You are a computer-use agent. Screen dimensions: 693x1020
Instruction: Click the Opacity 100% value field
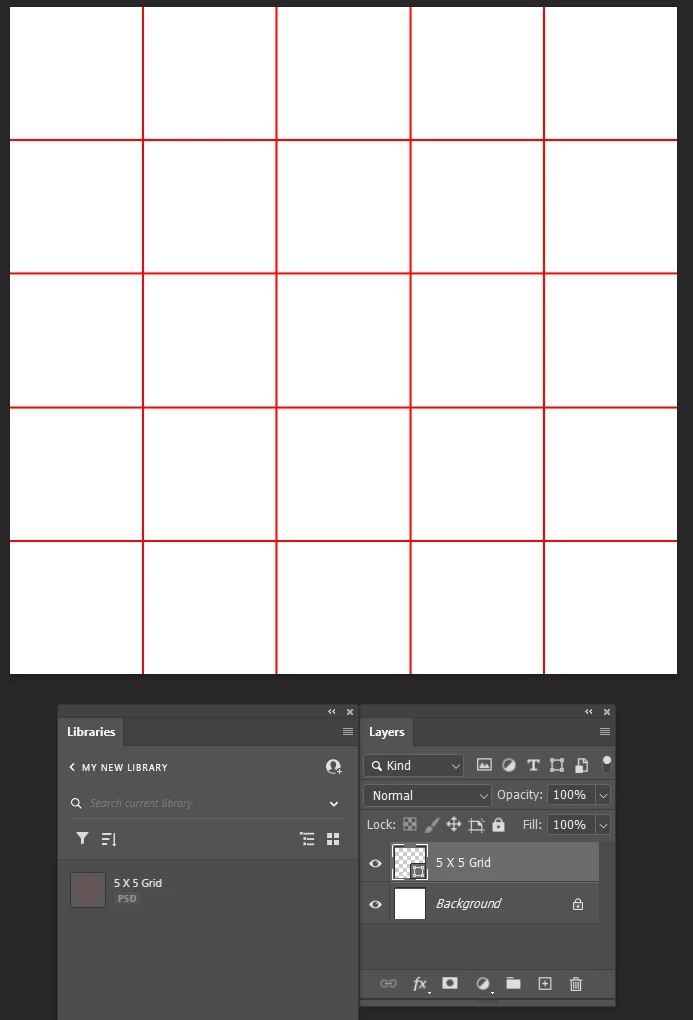pos(571,795)
